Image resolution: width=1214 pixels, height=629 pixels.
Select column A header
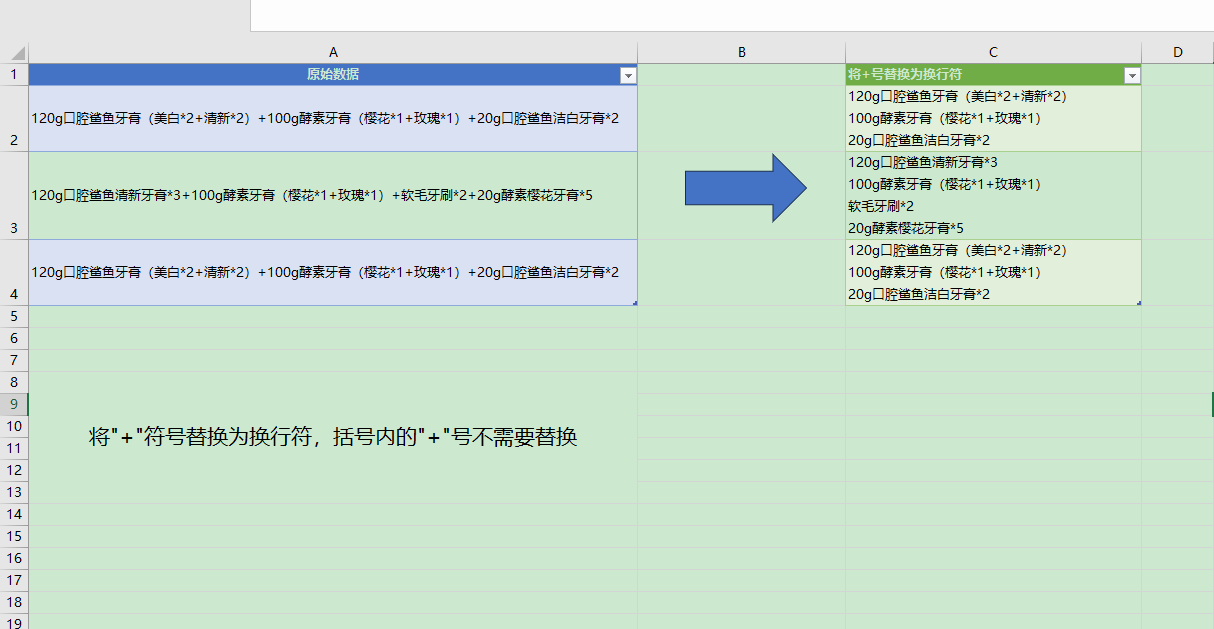334,51
